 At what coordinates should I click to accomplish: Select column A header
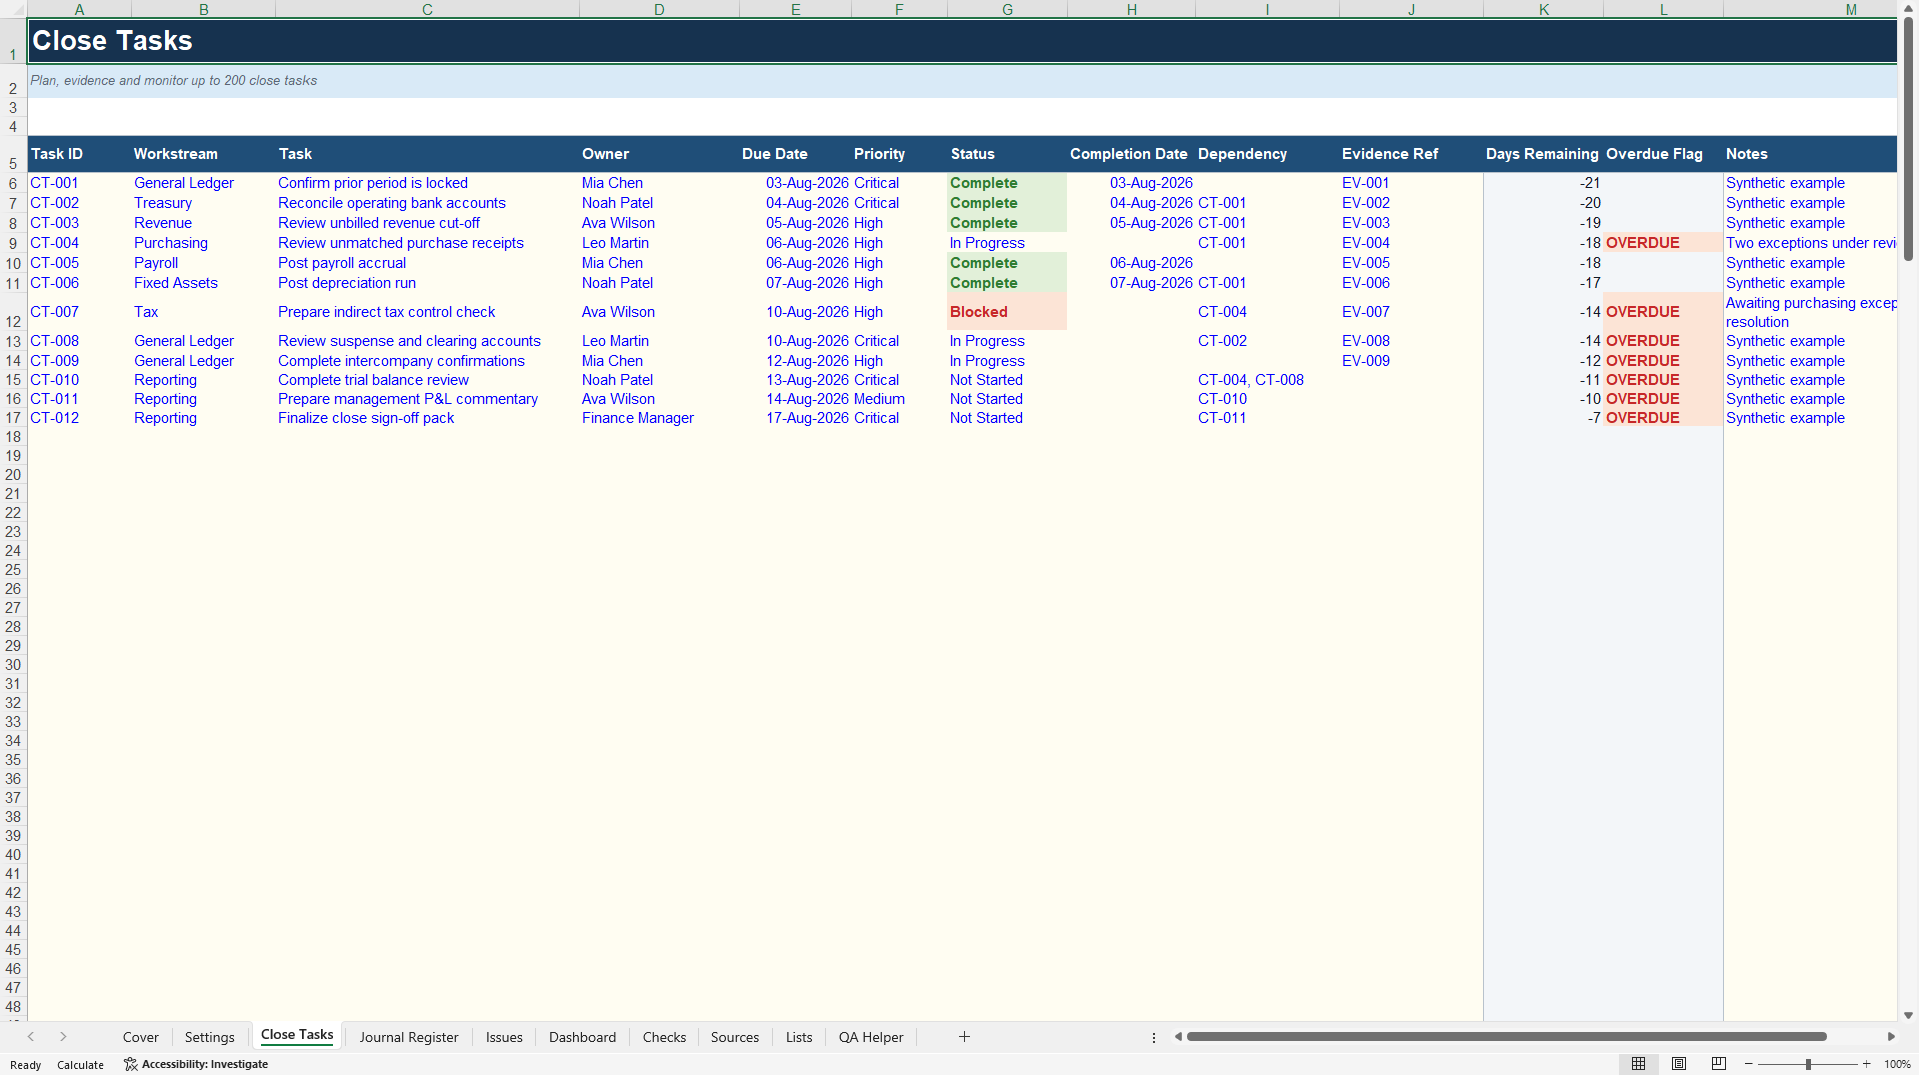(79, 9)
